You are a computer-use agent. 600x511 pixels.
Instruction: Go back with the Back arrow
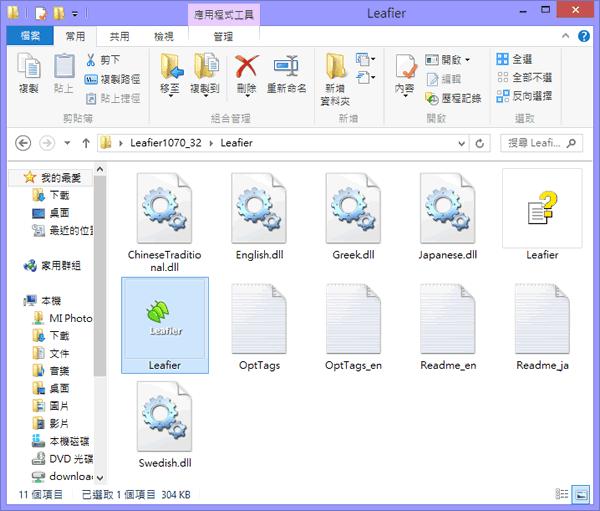pos(23,143)
